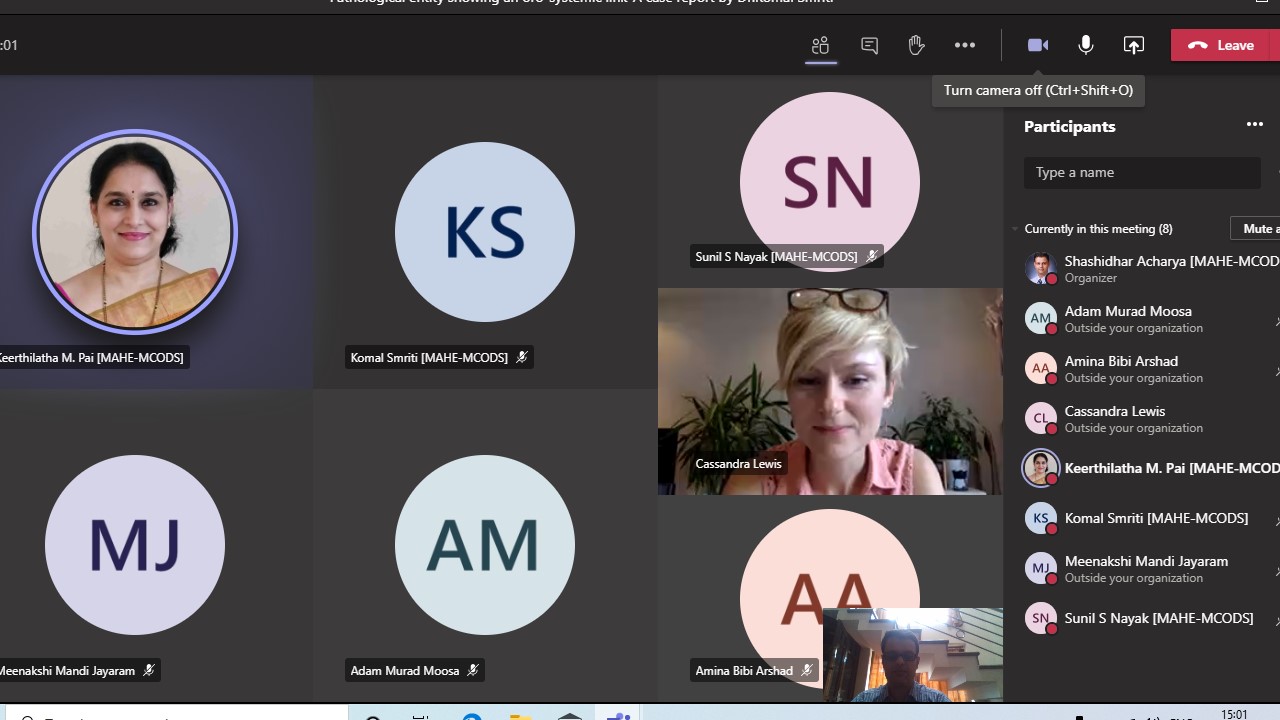Open the meeting chat icon
1280x720 pixels.
pos(869,45)
